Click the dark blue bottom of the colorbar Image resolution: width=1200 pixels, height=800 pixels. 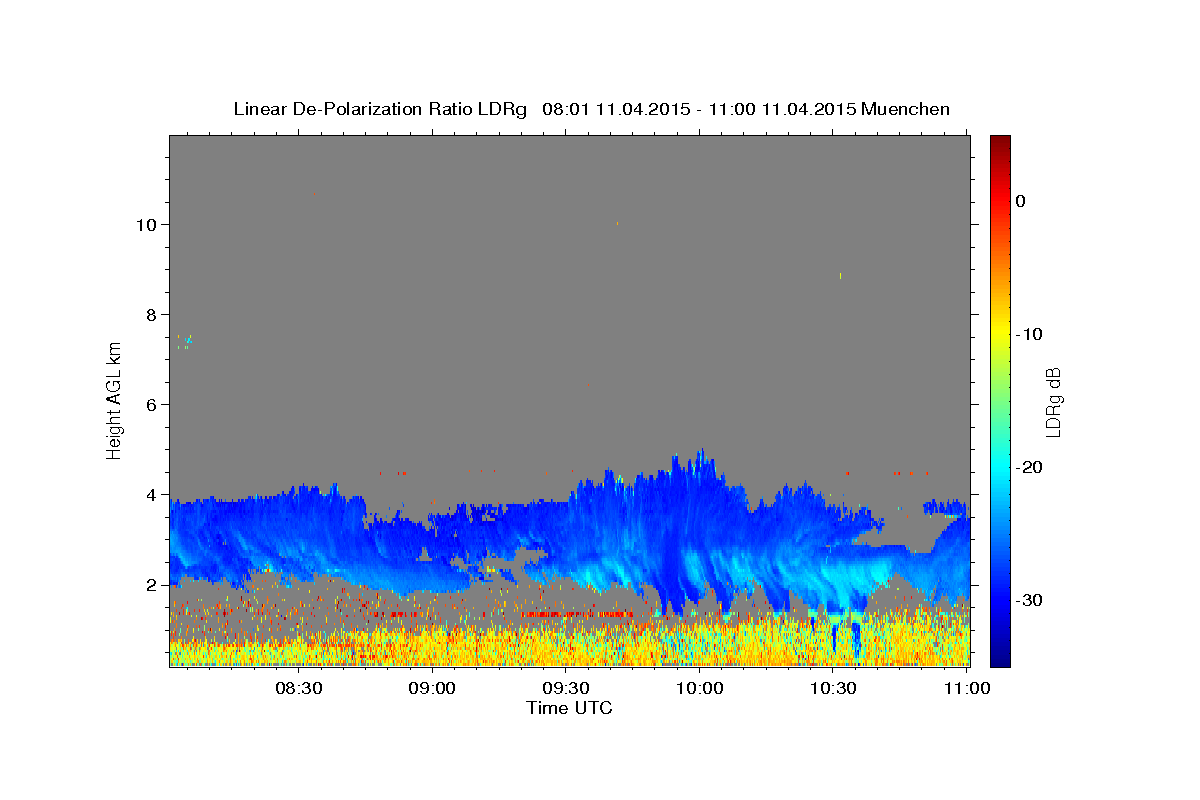click(1000, 658)
